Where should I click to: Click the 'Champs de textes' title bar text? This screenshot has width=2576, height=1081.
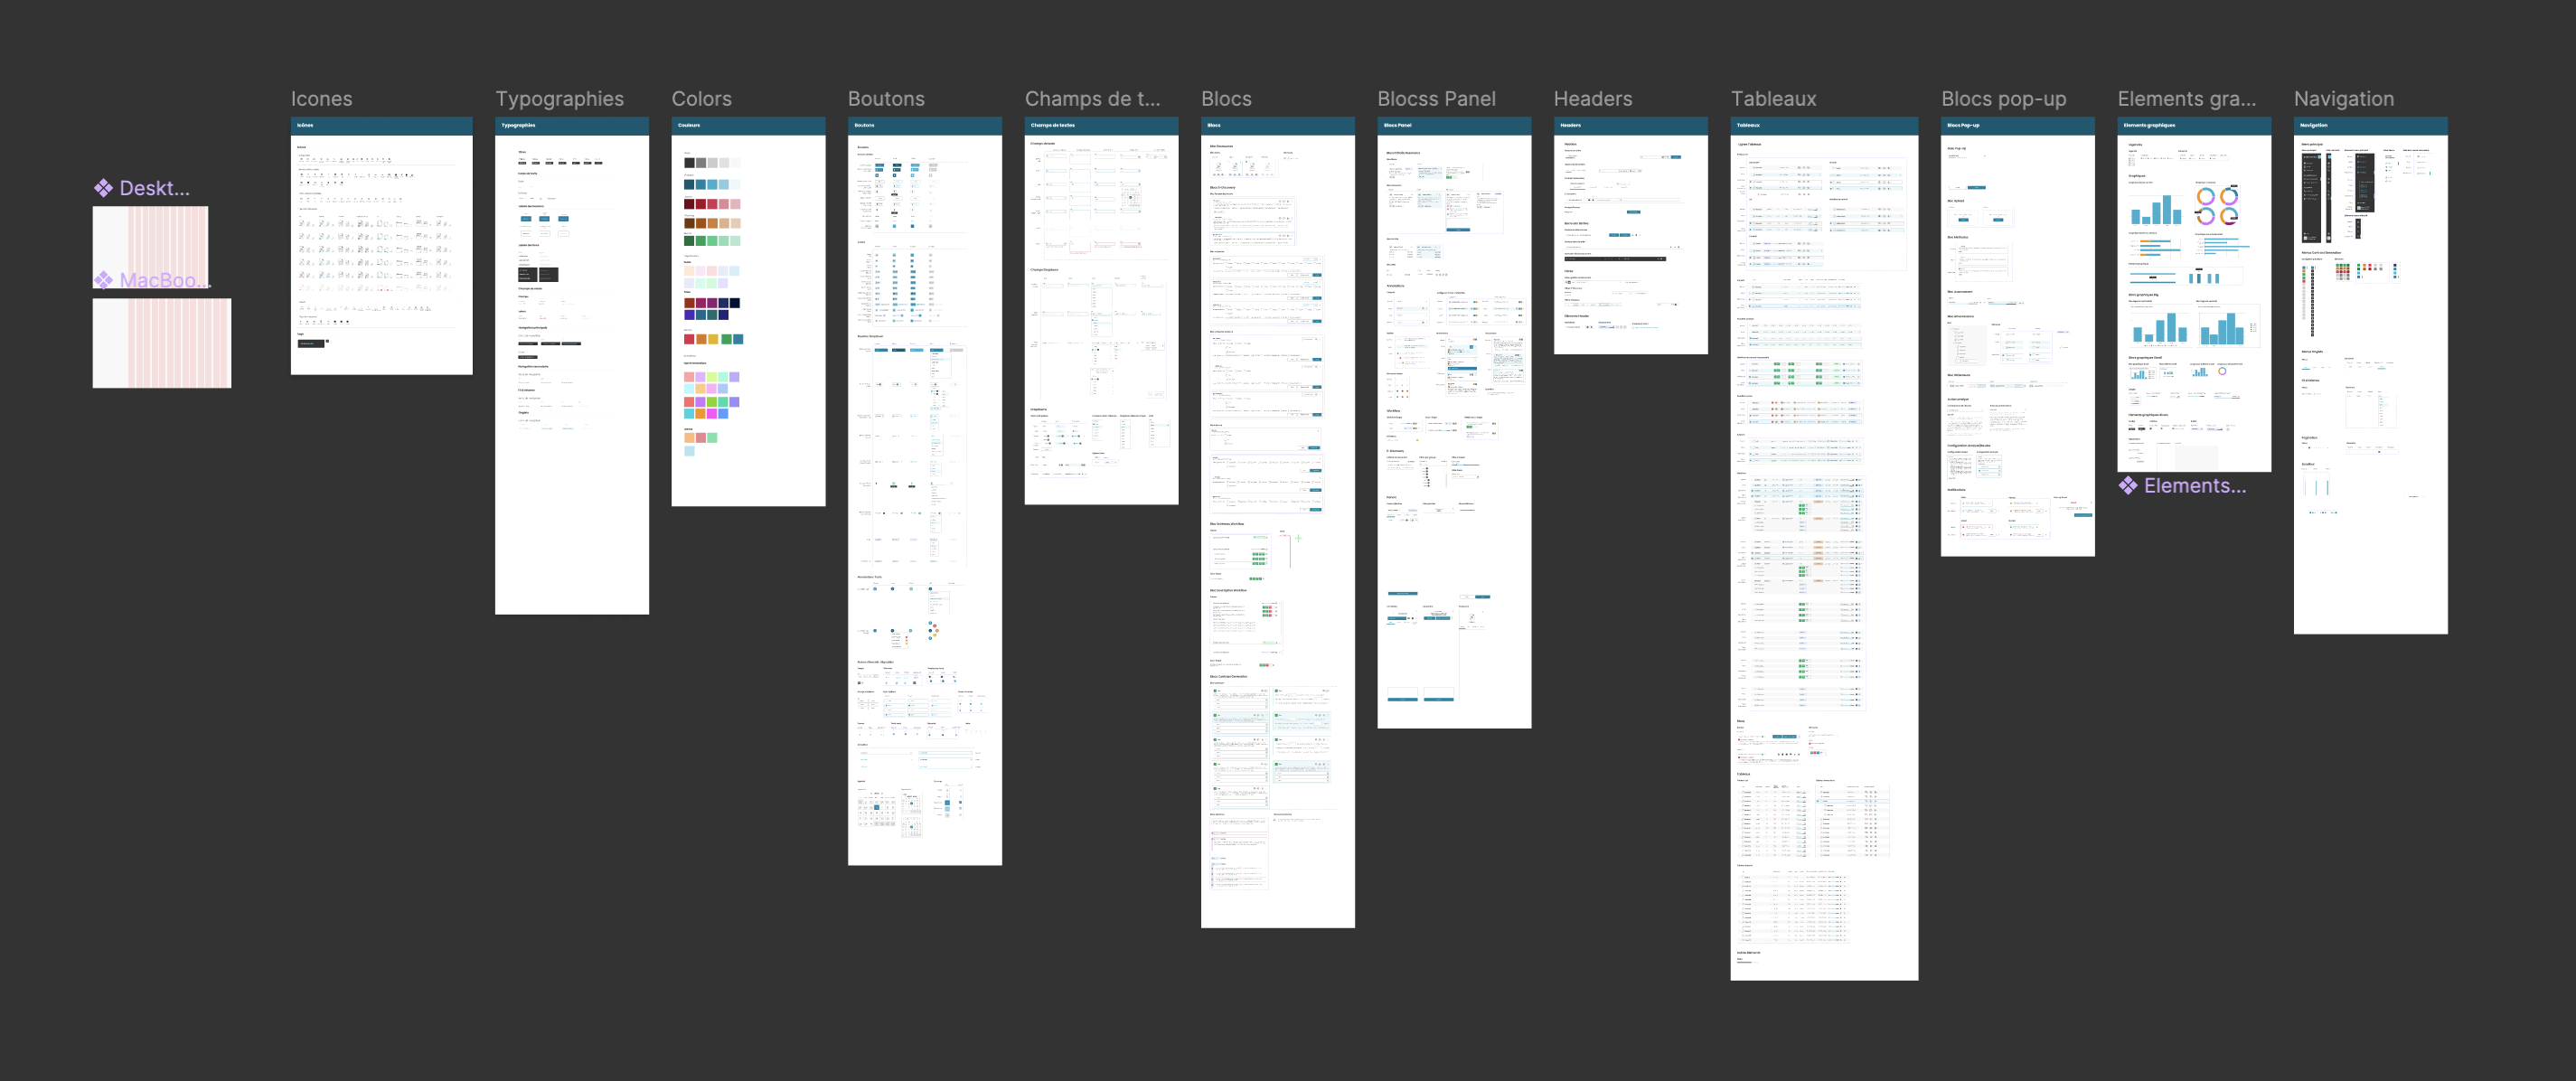(x=1052, y=125)
